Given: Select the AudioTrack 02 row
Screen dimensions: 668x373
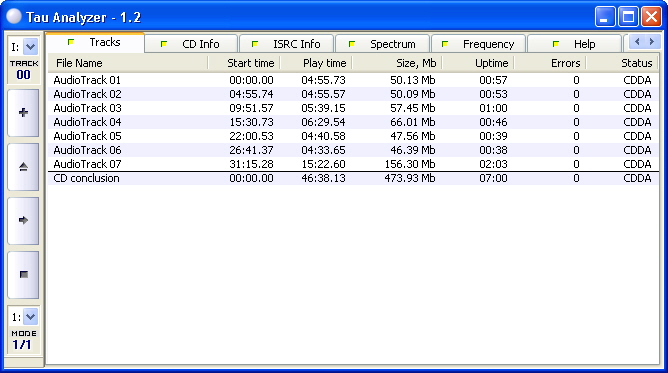Looking at the screenshot, I should click(353, 94).
